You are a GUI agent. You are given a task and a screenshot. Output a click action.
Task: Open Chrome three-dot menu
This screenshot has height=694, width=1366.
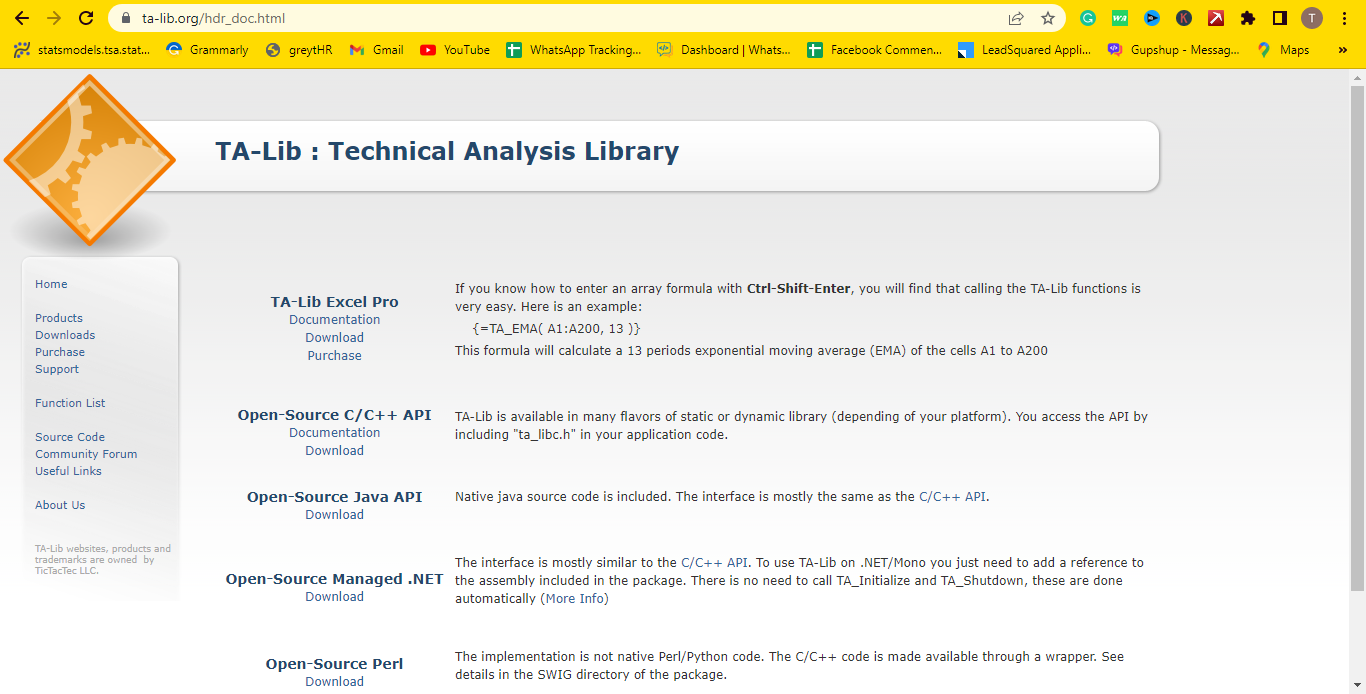1344,18
